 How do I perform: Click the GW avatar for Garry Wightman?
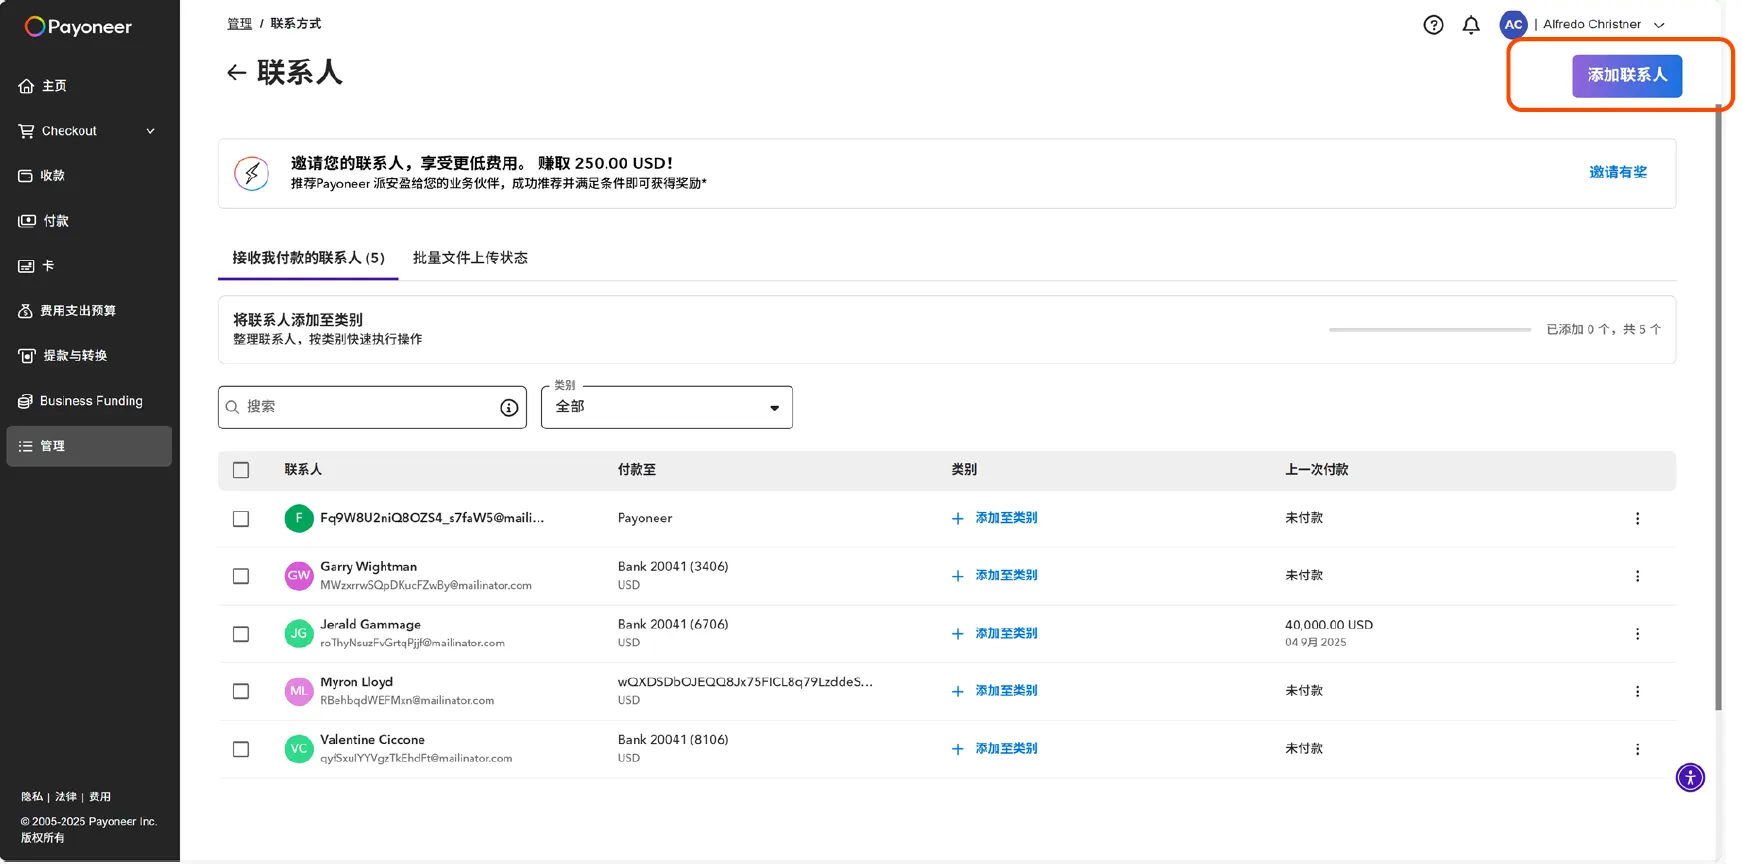299,576
